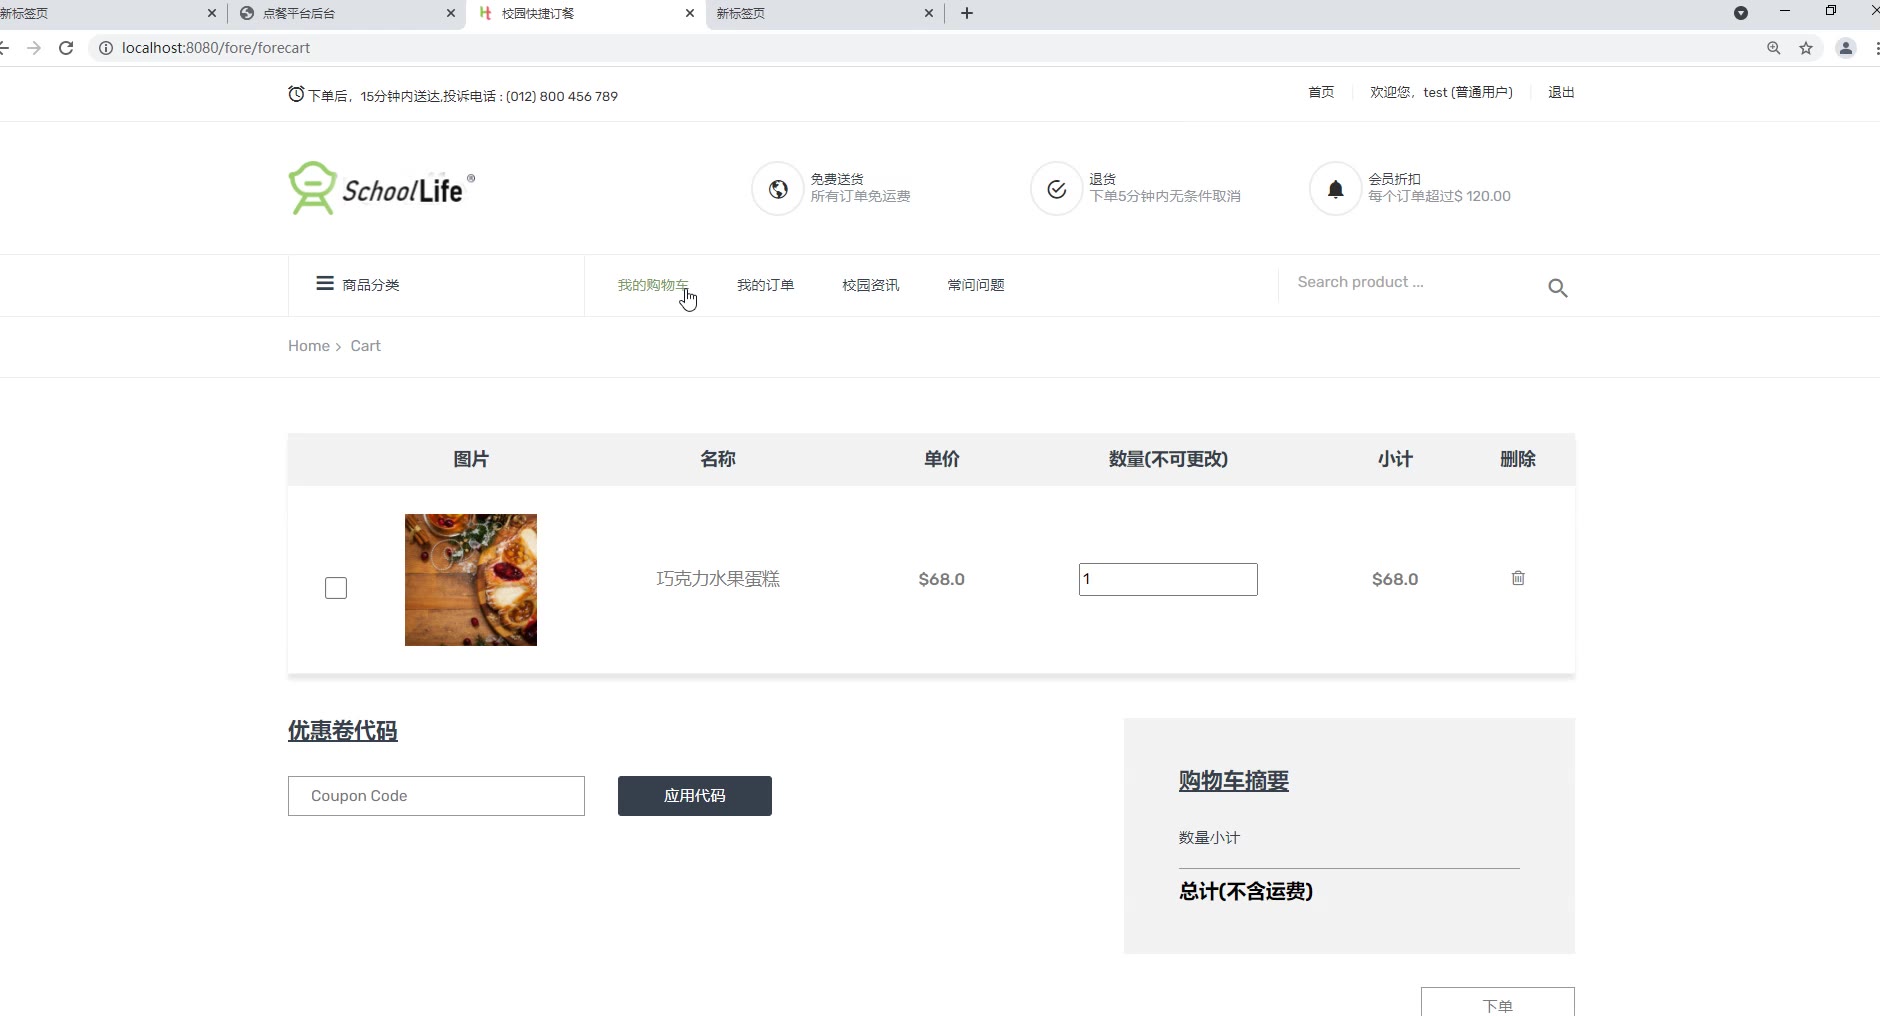Click the quantity input showing 1
Image resolution: width=1880 pixels, height=1016 pixels.
pyautogui.click(x=1168, y=579)
